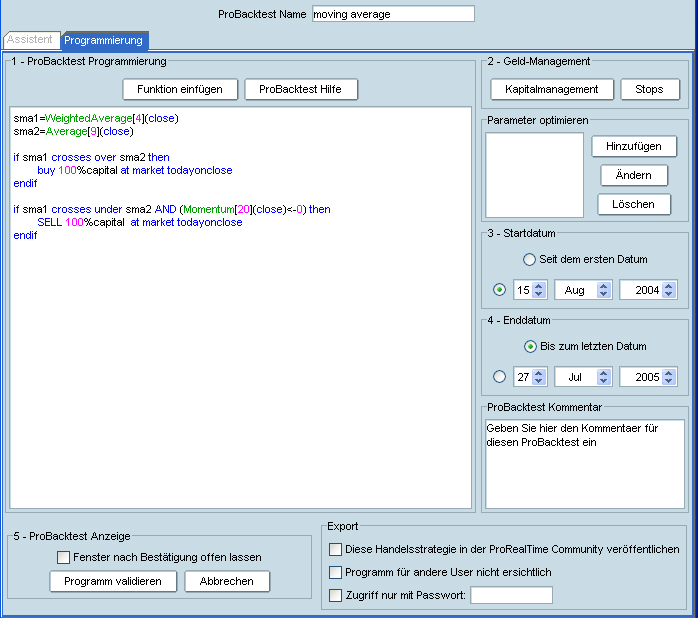The height and width of the screenshot is (618, 698).
Task: Toggle 'Zugriff nur mit Passwort' checkbox
Action: point(335,595)
